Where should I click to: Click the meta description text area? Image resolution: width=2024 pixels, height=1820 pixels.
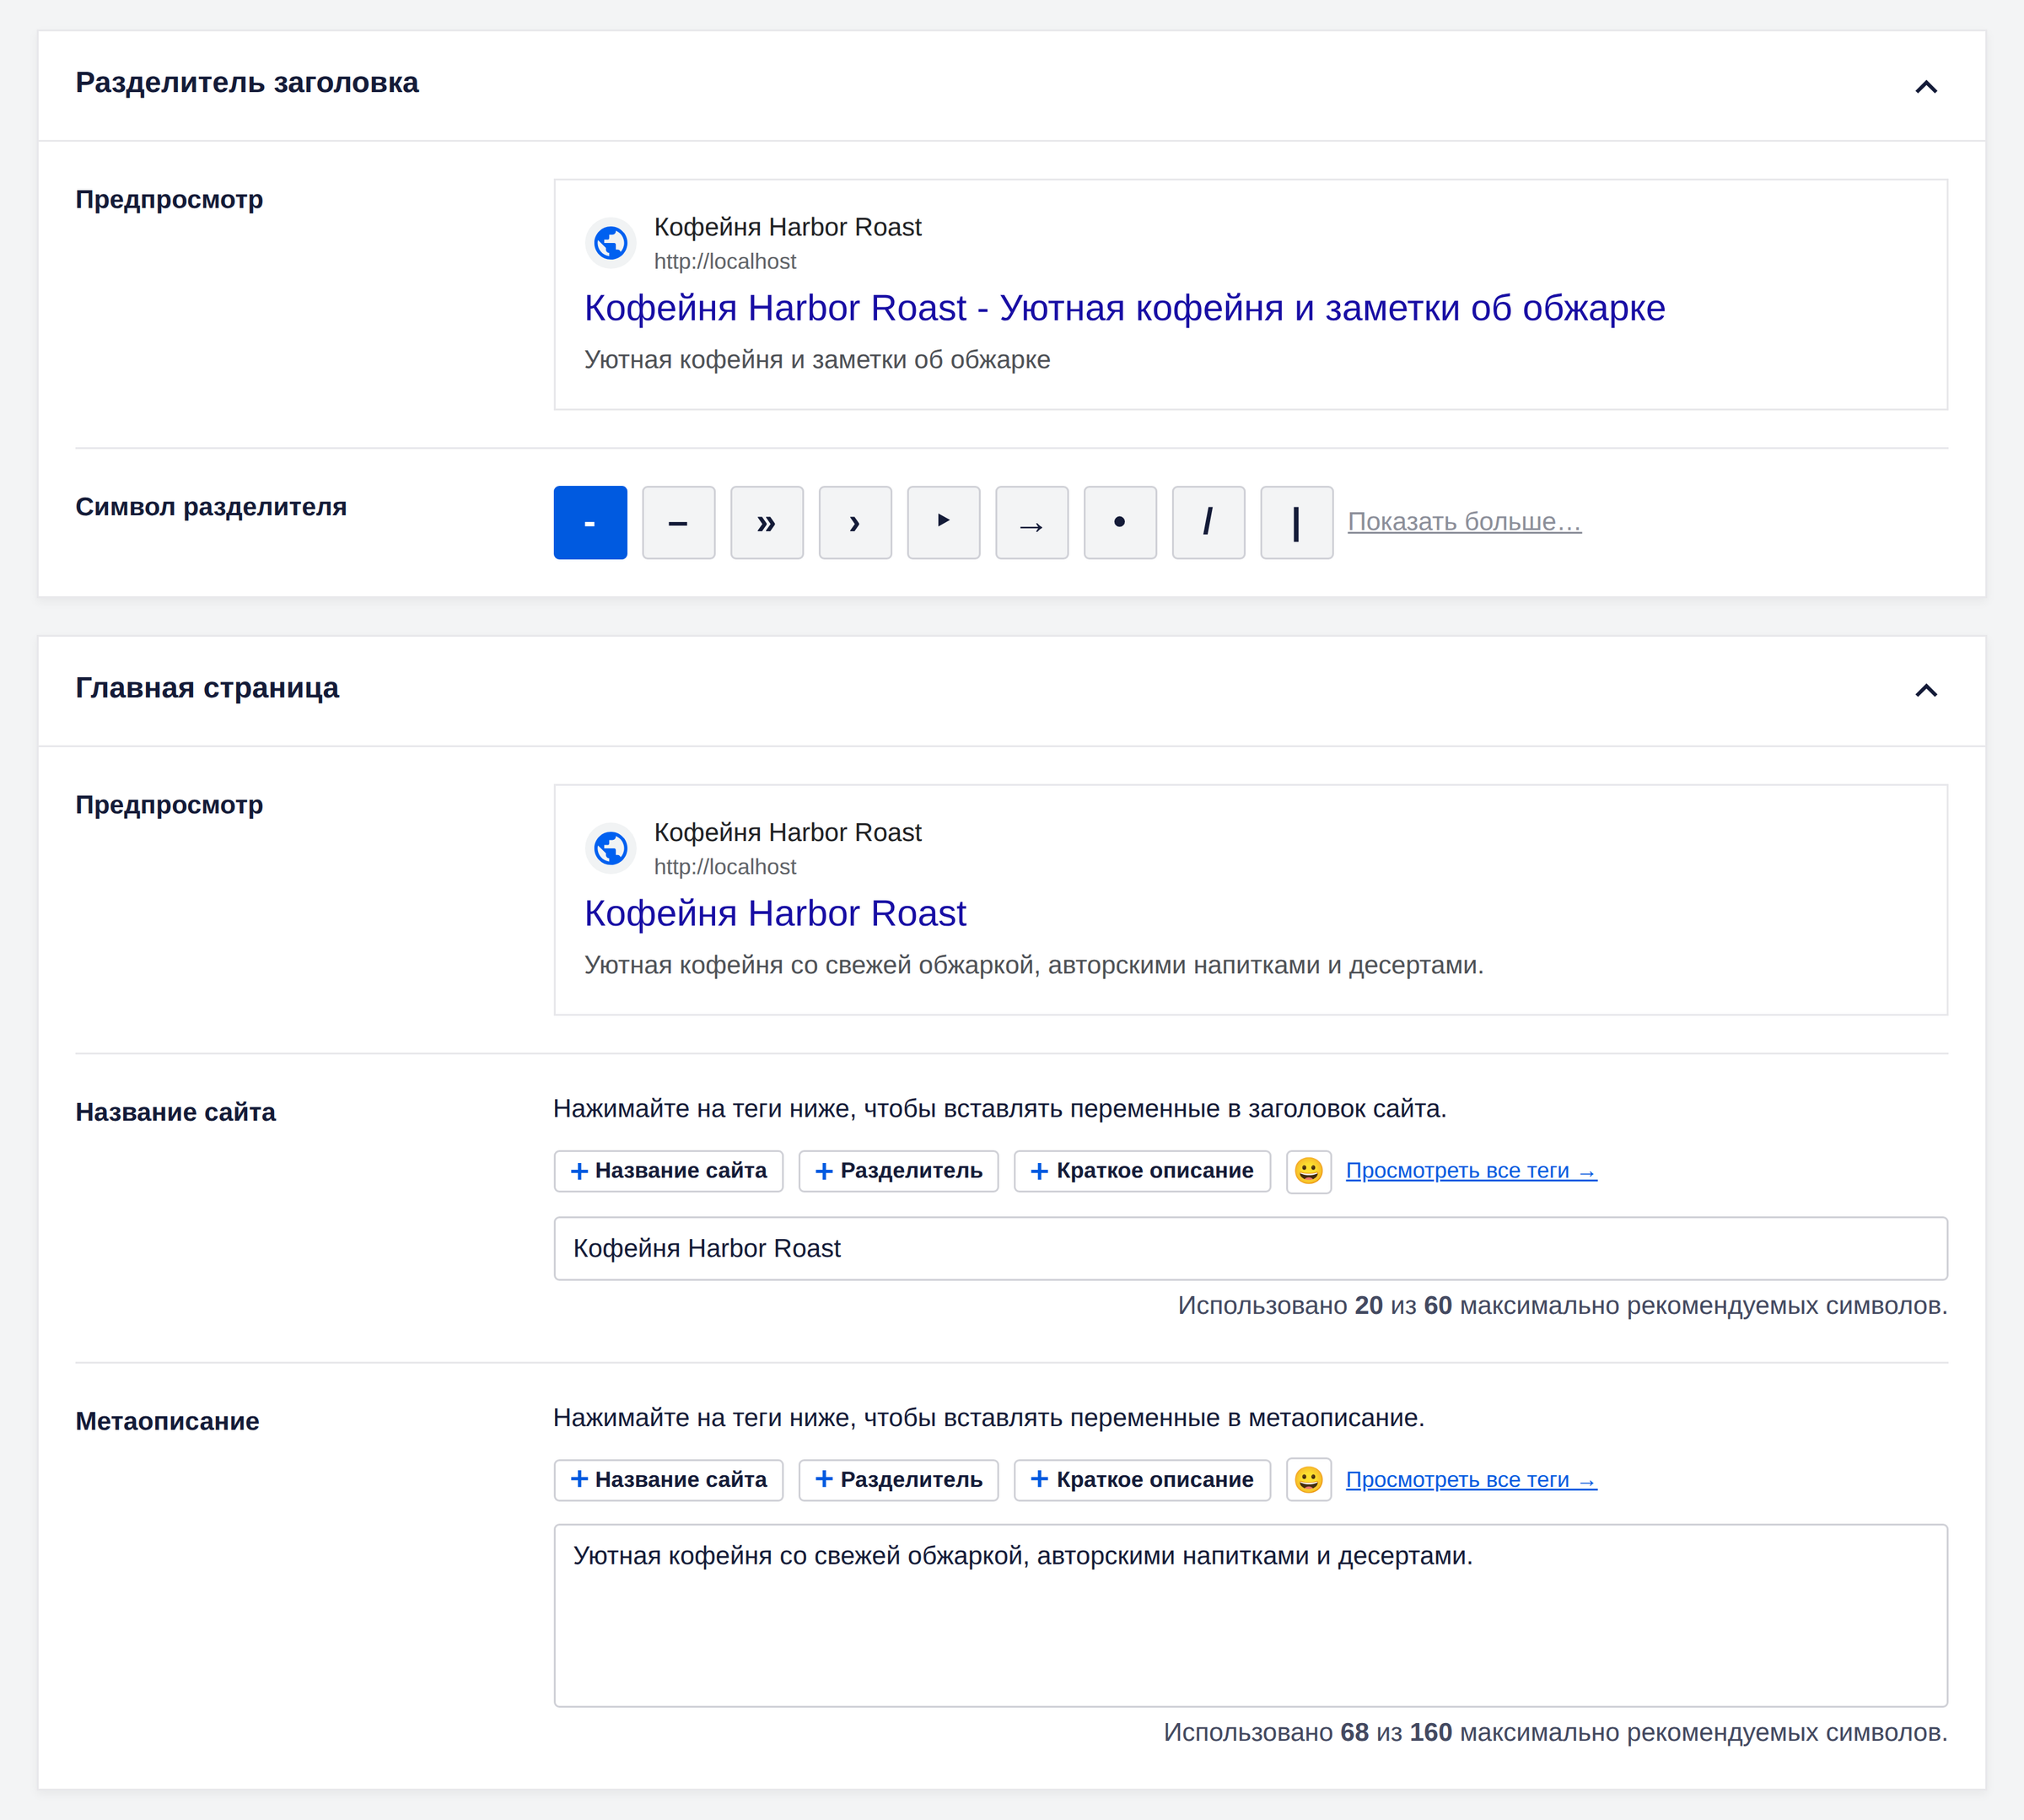pyautogui.click(x=1250, y=1615)
